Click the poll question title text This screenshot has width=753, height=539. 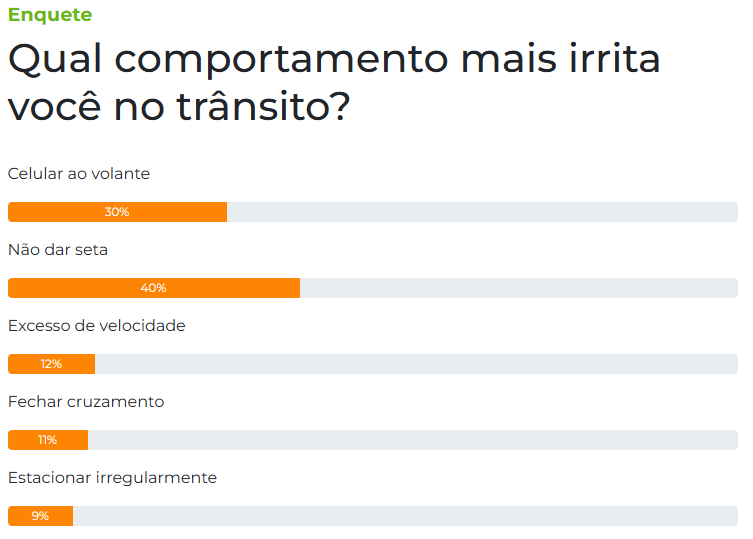pyautogui.click(x=334, y=82)
